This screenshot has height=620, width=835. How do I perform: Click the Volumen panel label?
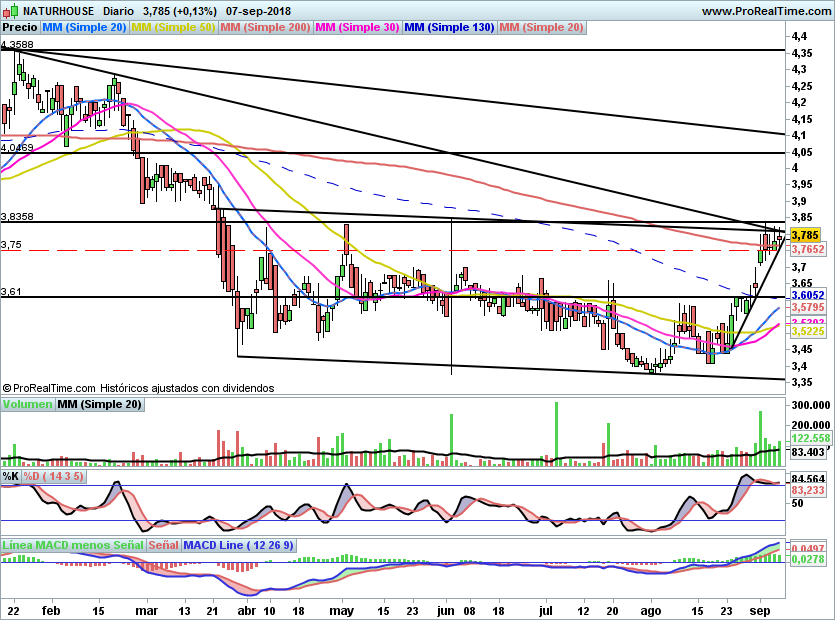point(27,404)
